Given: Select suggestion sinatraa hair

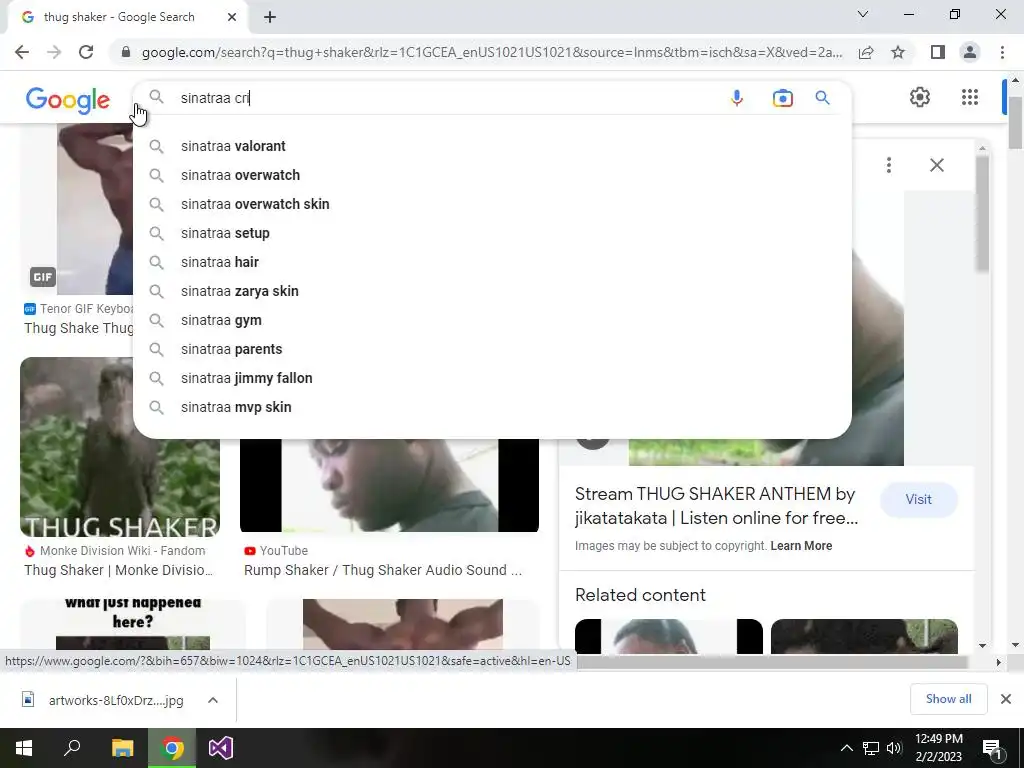Looking at the screenshot, I should [x=492, y=262].
